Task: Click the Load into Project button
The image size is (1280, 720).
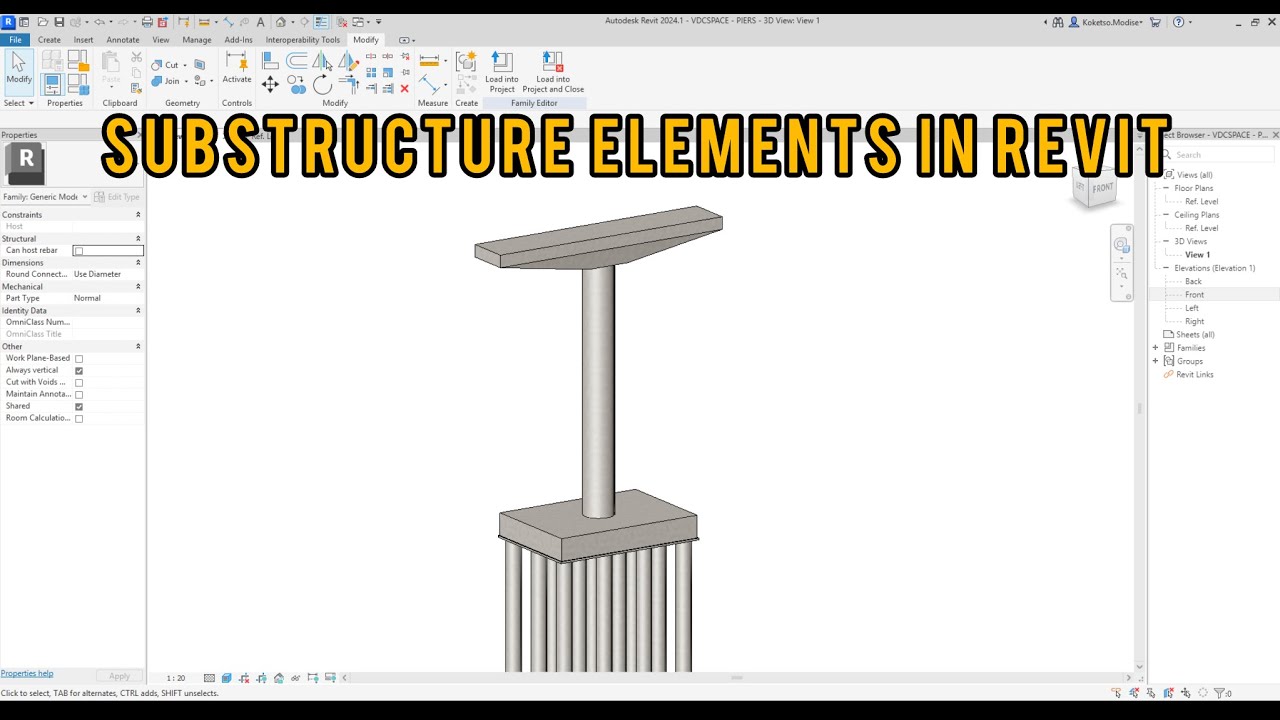Action: click(x=502, y=72)
